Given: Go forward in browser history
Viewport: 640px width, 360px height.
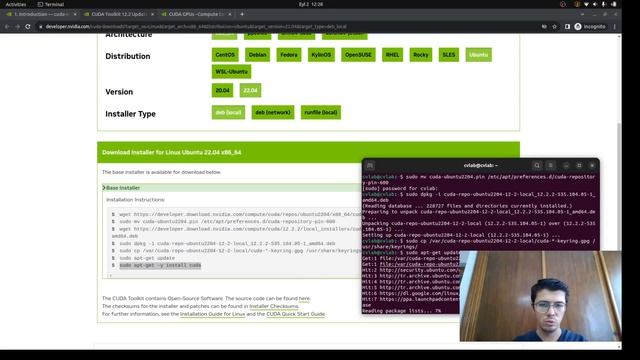Looking at the screenshot, I should [17, 27].
